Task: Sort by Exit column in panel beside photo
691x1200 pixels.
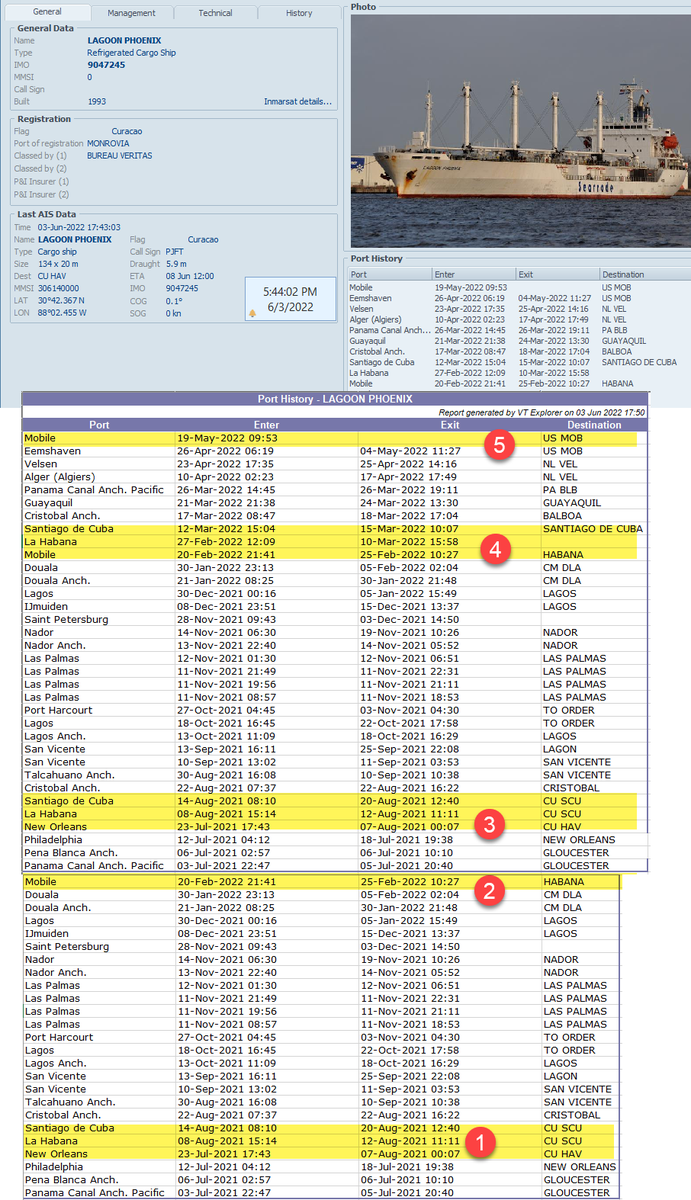Action: coord(557,274)
